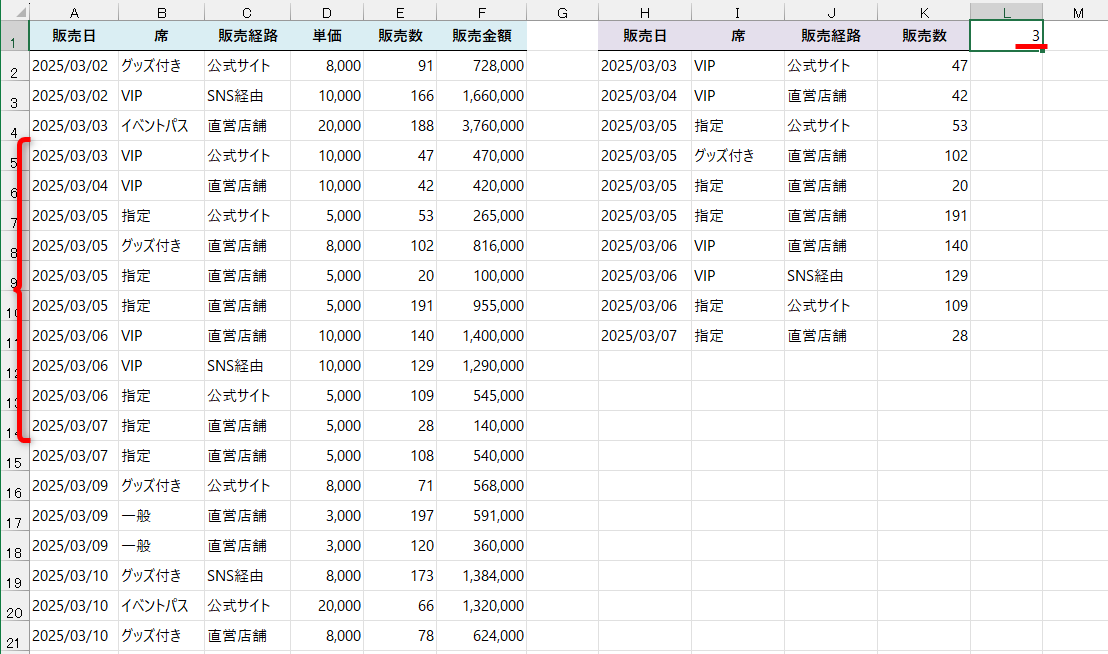Click SNS経由 in row 3
Screen dimensions: 1108x654
click(x=247, y=96)
